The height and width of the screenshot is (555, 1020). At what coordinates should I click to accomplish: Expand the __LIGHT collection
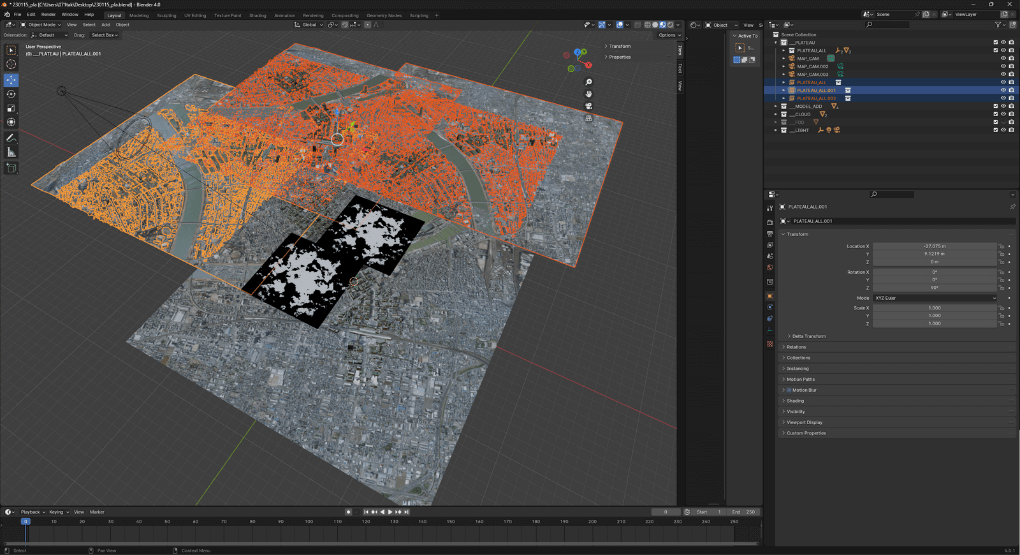(x=776, y=130)
